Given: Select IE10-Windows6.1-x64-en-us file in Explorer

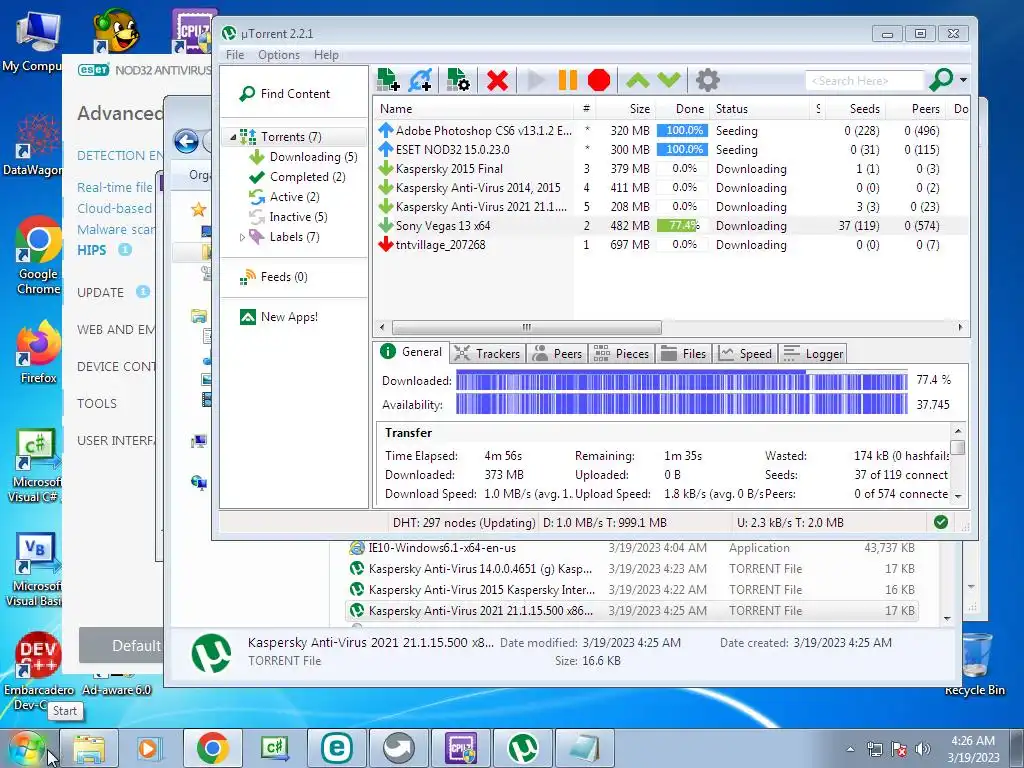Looking at the screenshot, I should coord(632,548).
